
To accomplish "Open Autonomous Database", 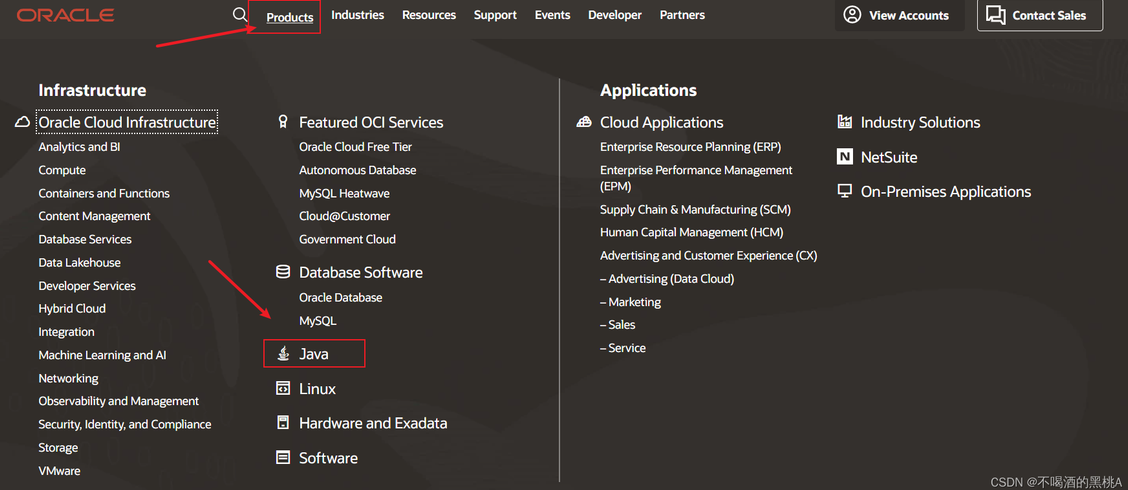I will [x=358, y=170].
